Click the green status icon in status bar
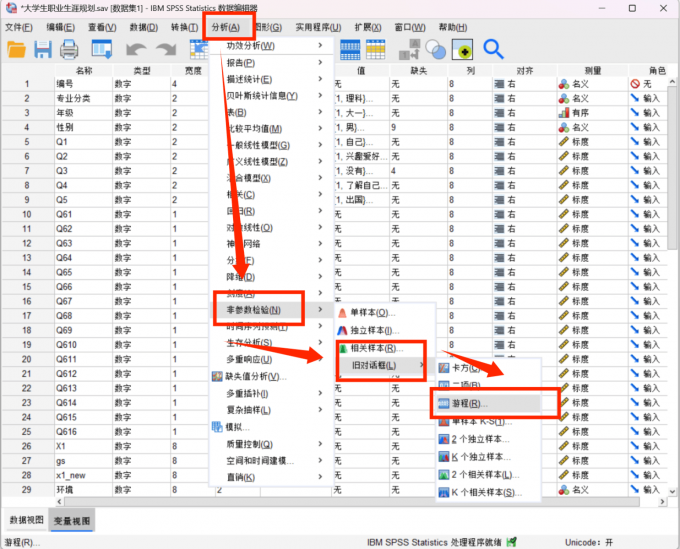The image size is (680, 549). 512,542
